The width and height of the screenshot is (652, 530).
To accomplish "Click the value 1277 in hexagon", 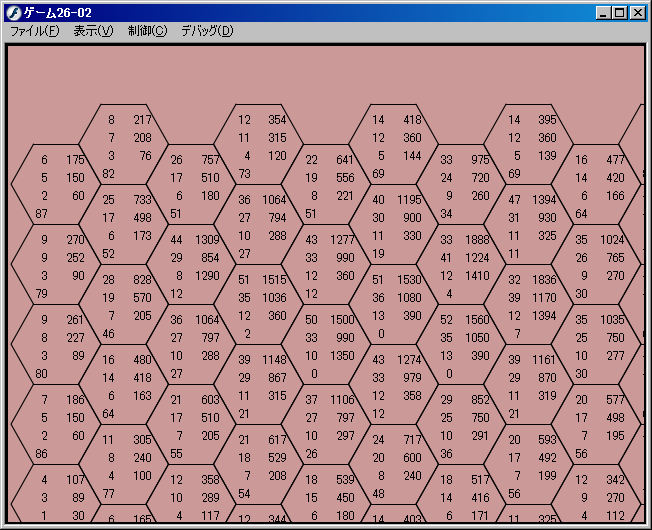I will pos(342,240).
